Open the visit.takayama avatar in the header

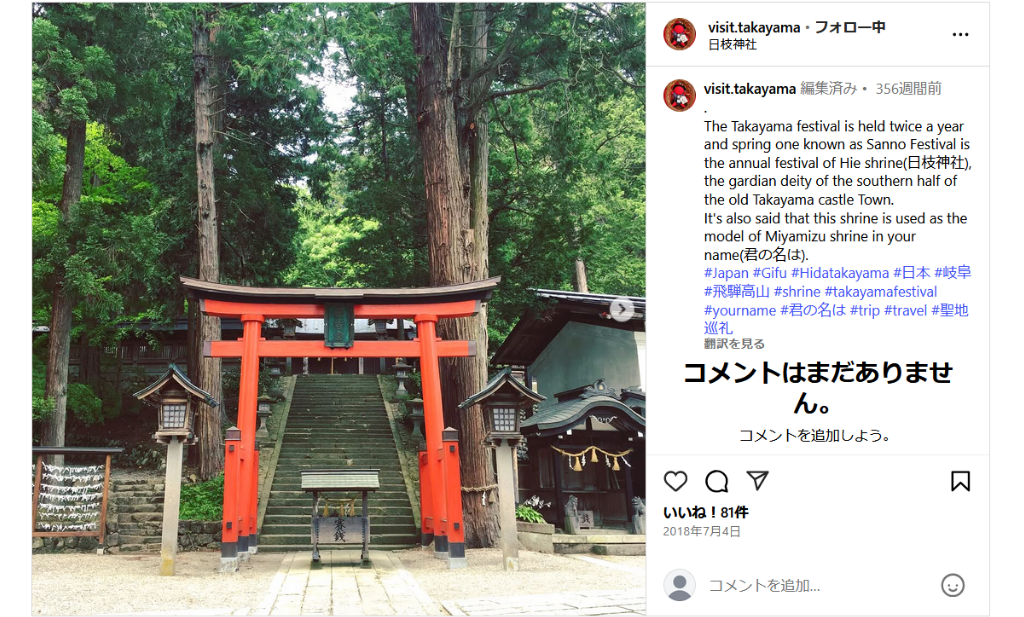679,35
